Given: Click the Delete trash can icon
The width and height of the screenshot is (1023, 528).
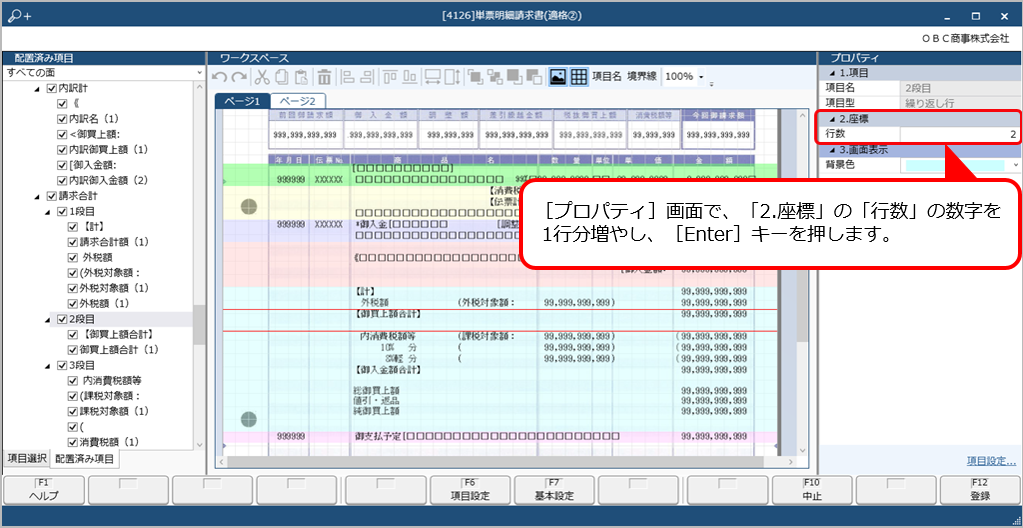Looking at the screenshot, I should click(324, 77).
